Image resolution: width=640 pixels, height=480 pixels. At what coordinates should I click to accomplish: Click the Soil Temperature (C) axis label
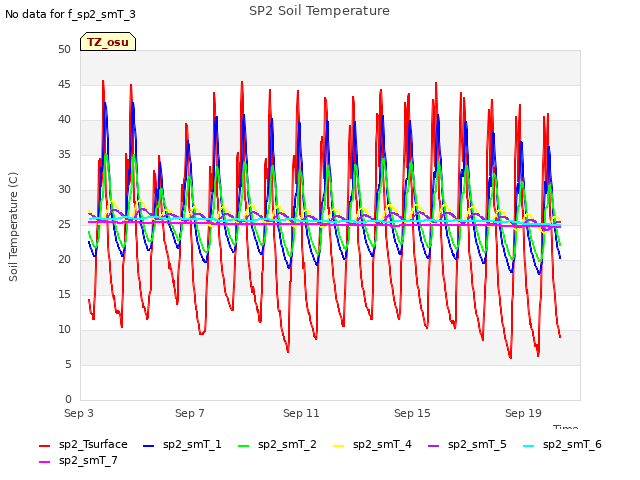coord(13,227)
